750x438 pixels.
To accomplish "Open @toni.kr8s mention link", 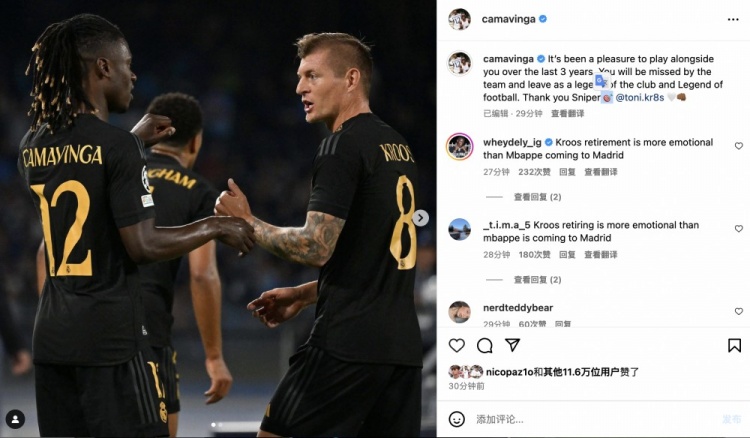I will click(640, 98).
